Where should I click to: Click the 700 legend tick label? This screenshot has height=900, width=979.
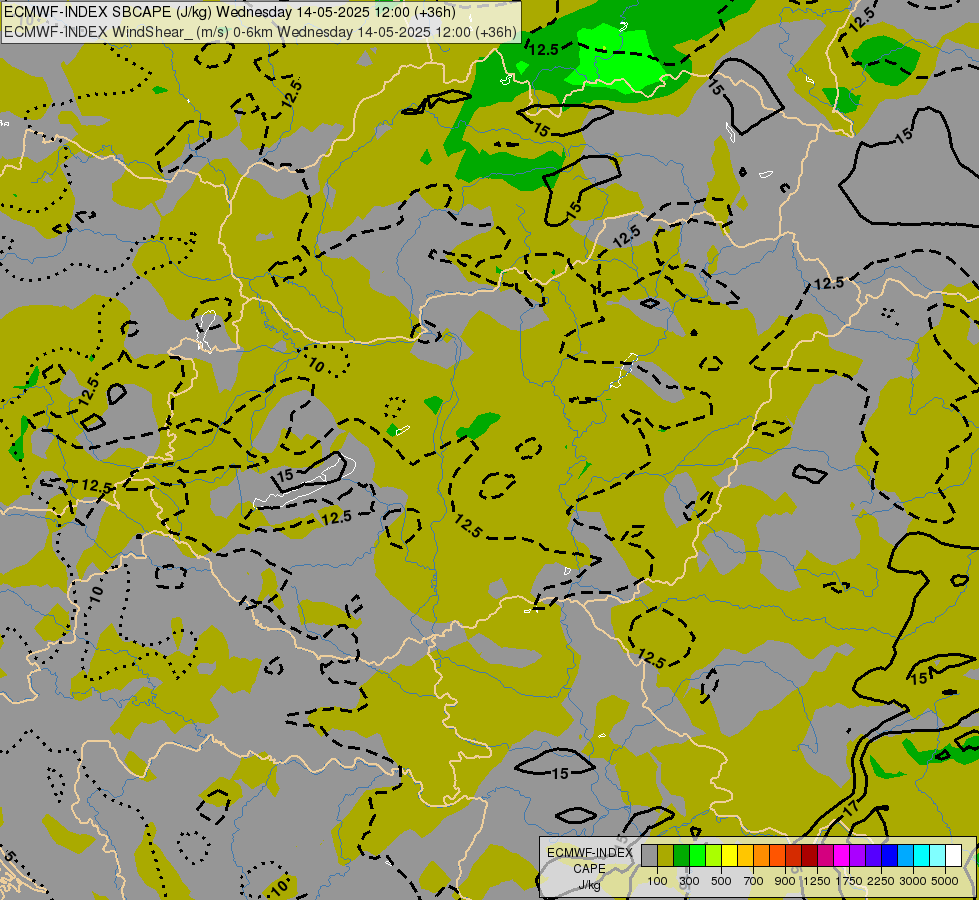[x=754, y=881]
